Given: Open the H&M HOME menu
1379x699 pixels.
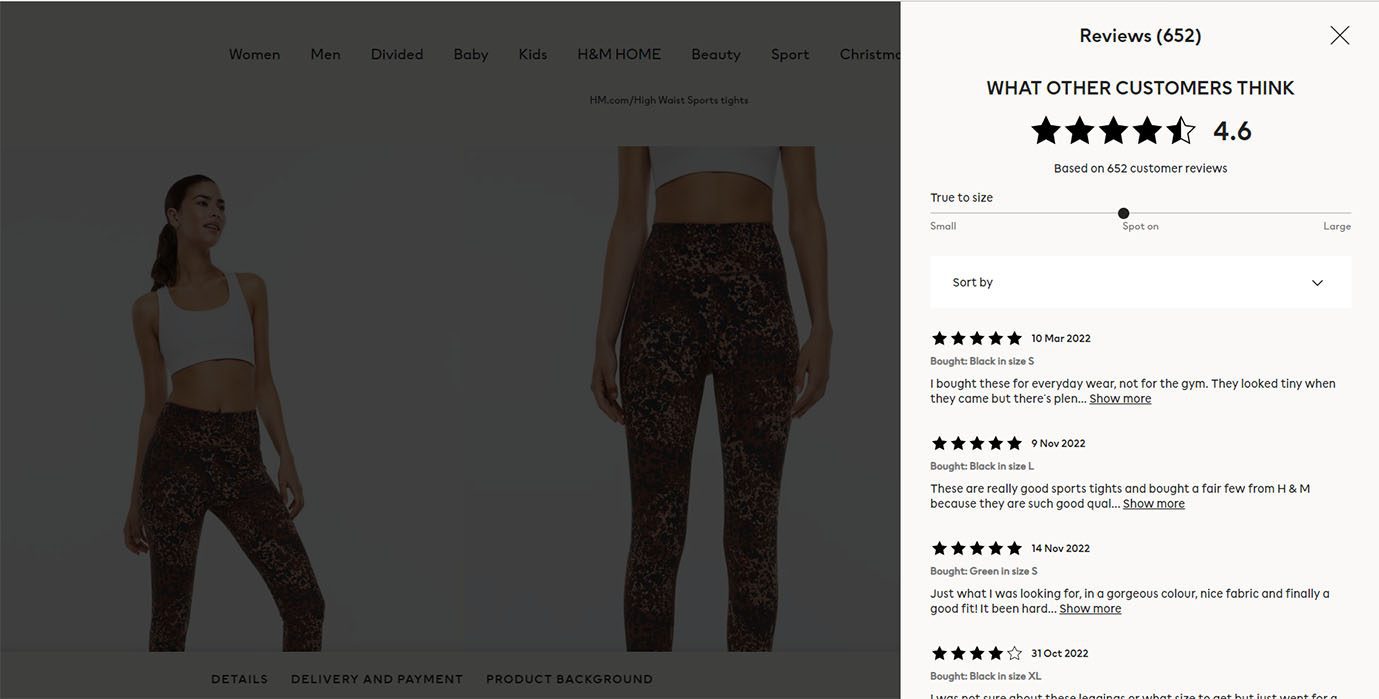Looking at the screenshot, I should point(619,54).
